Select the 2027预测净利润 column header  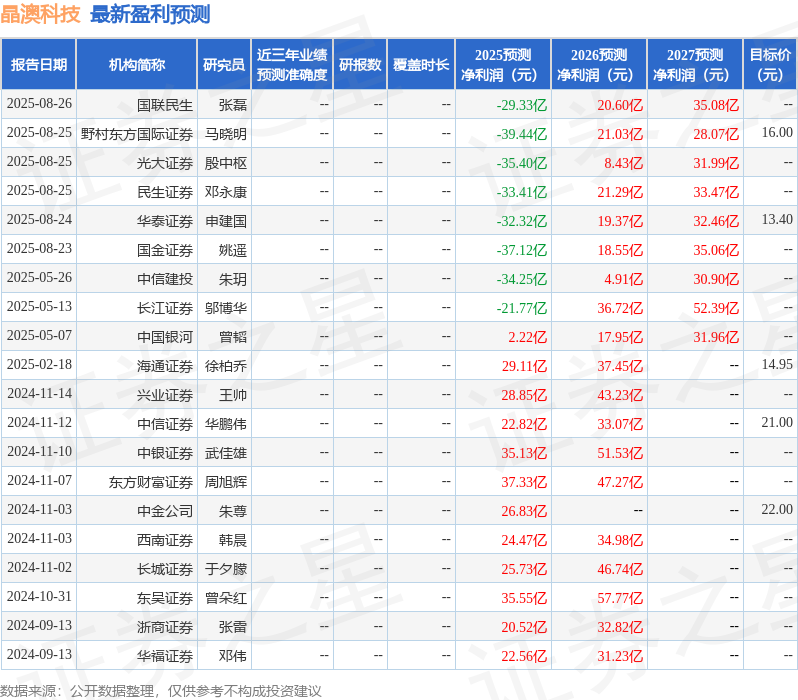[x=695, y=65]
